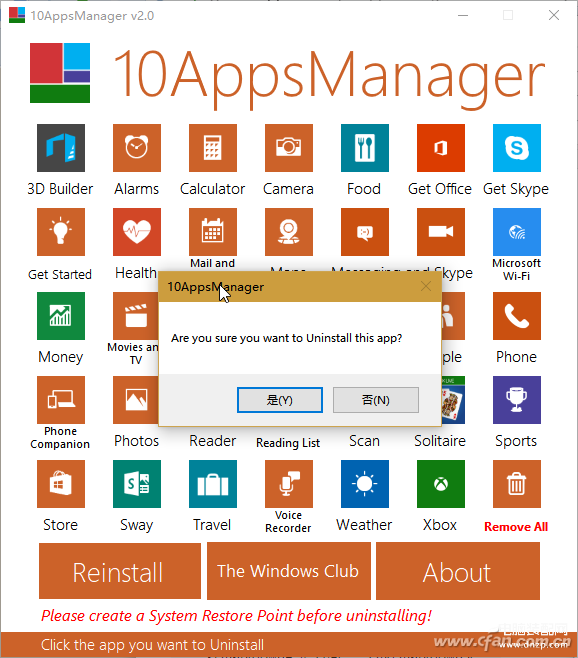Select the Money chart icon

click(61, 316)
